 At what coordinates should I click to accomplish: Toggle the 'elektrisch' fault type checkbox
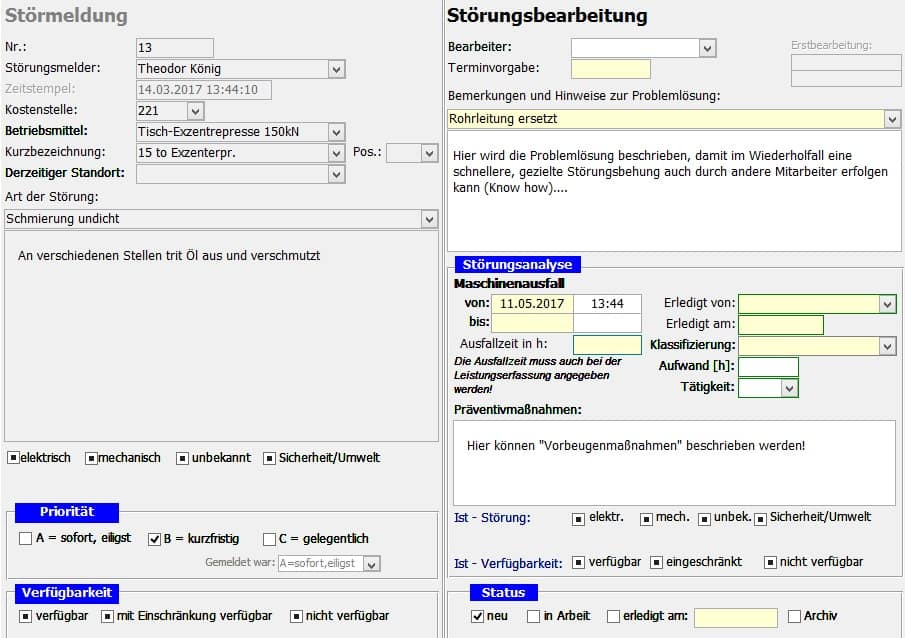pyautogui.click(x=13, y=458)
